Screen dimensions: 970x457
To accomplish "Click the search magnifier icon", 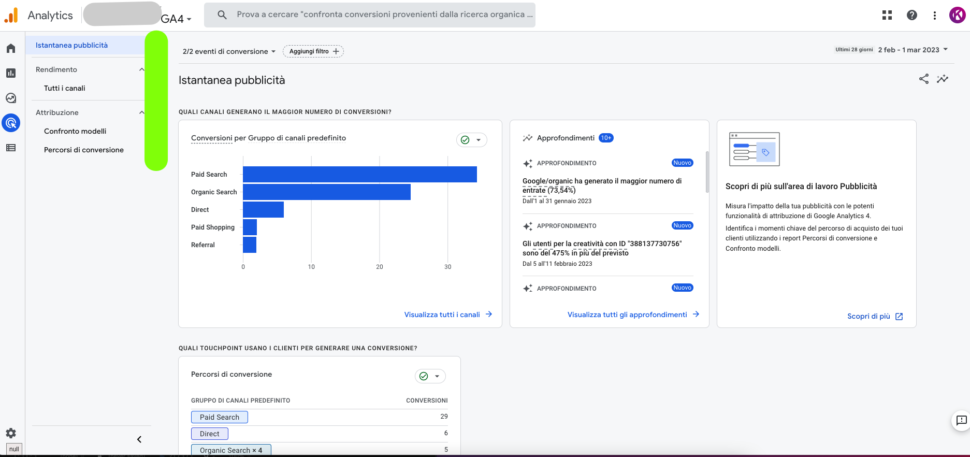I will pos(222,15).
